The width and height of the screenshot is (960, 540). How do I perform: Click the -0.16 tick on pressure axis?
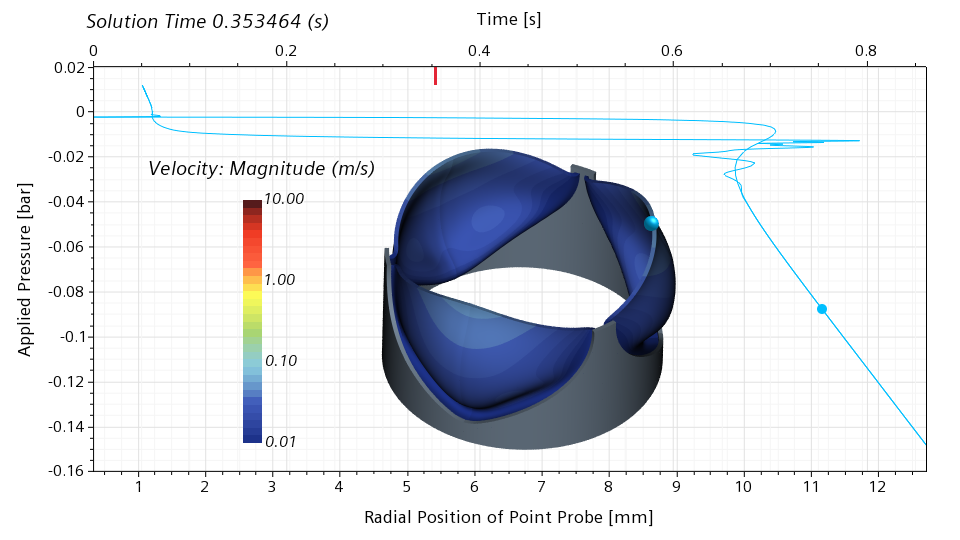coord(66,471)
